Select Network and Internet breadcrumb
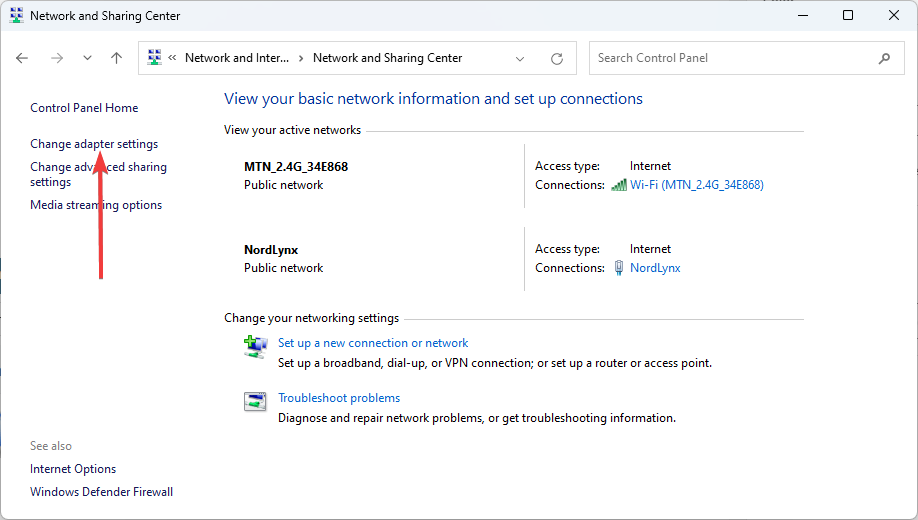The width and height of the screenshot is (918, 520). coord(236,58)
